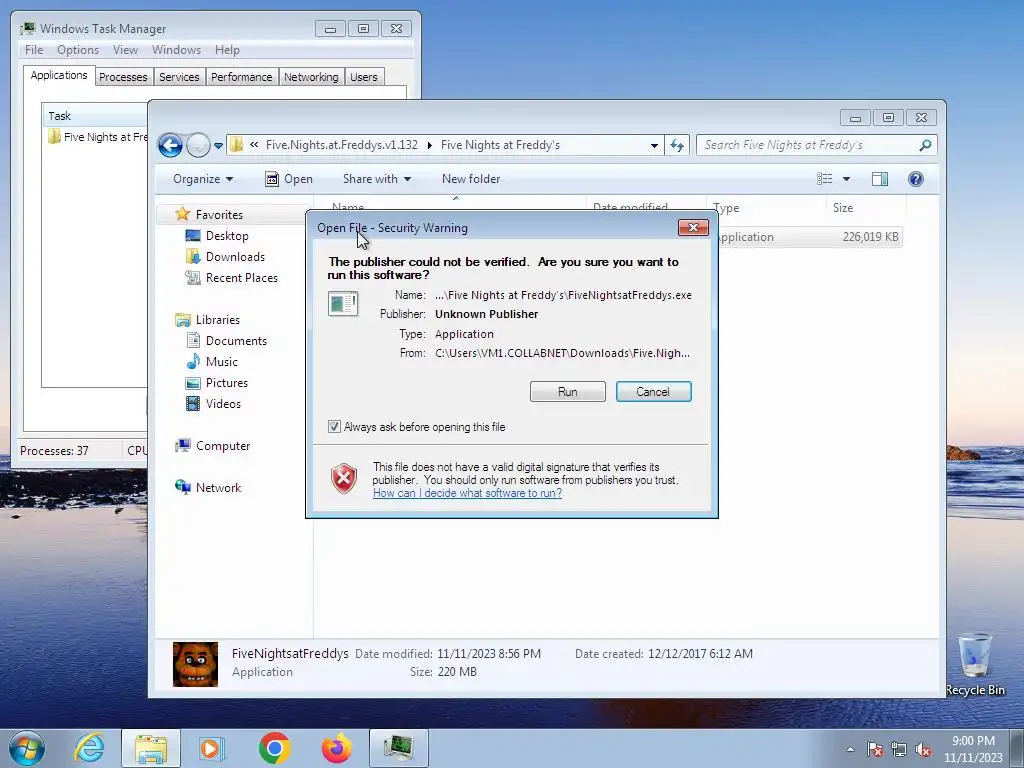Switch to Performance tab in Task Manager
Viewport: 1024px width, 768px height.
click(241, 77)
